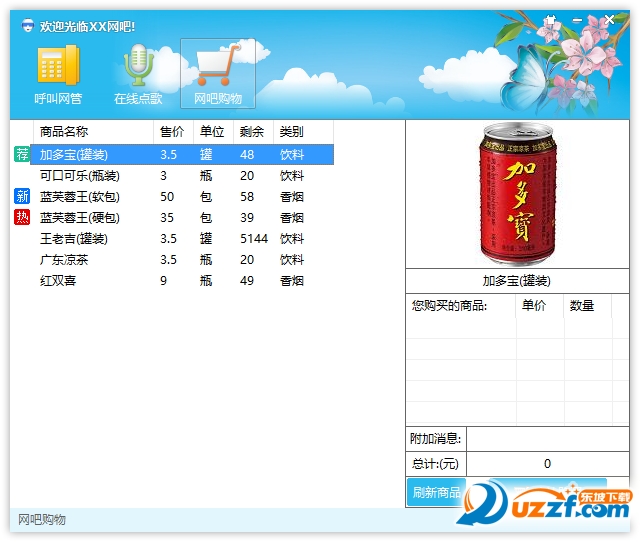Image resolution: width=640 pixels, height=542 pixels.
Task: Click the 刷新商品 button
Action: [x=436, y=492]
